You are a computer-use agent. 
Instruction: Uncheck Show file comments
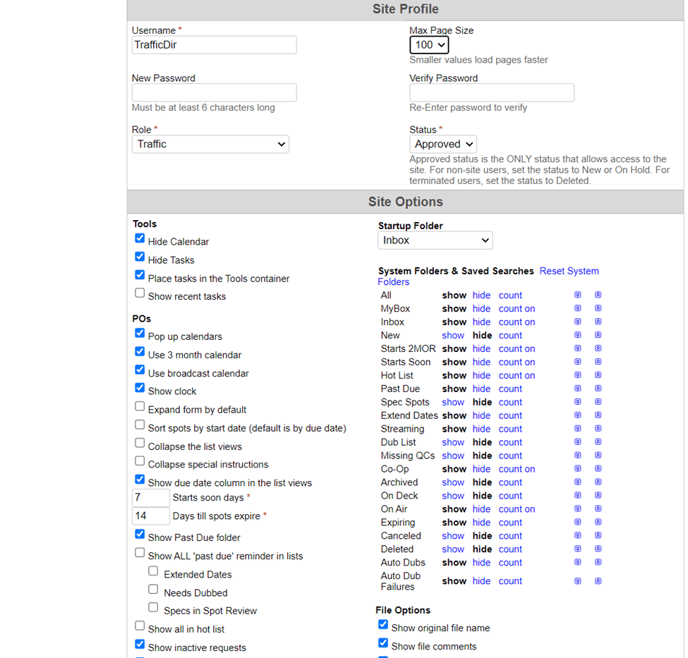point(383,643)
